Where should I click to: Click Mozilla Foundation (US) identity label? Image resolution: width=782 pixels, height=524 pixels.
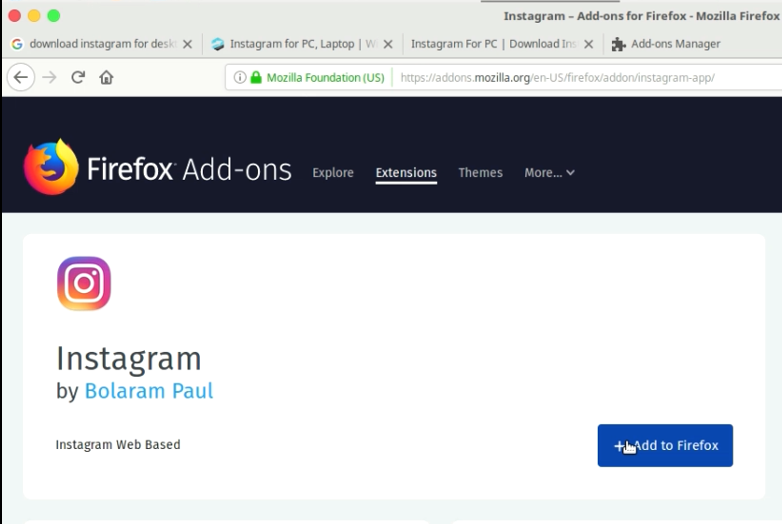pyautogui.click(x=325, y=77)
